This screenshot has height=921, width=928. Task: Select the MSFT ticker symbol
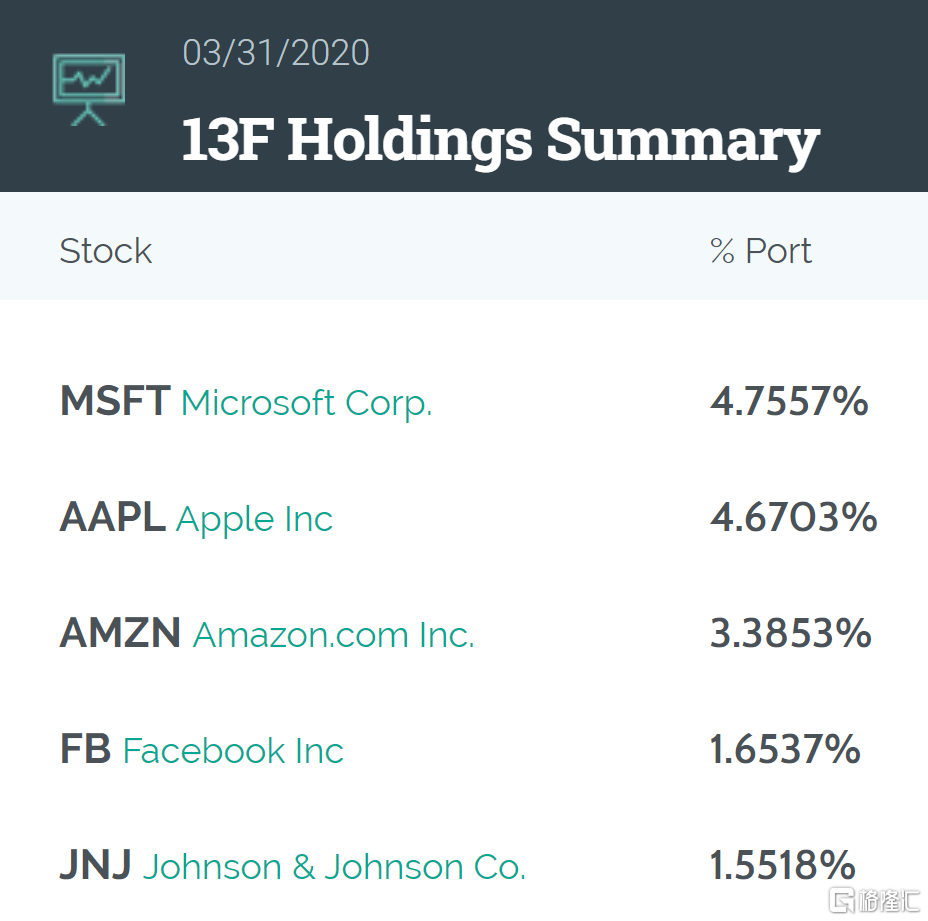click(115, 402)
